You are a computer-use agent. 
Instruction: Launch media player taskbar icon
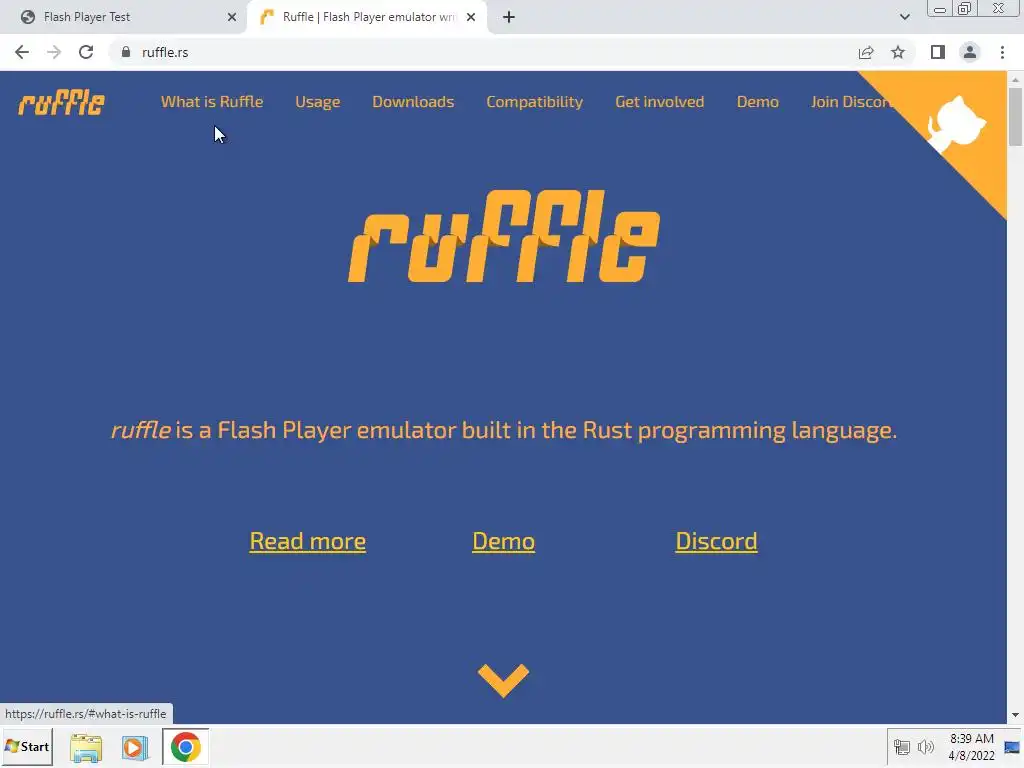(135, 747)
